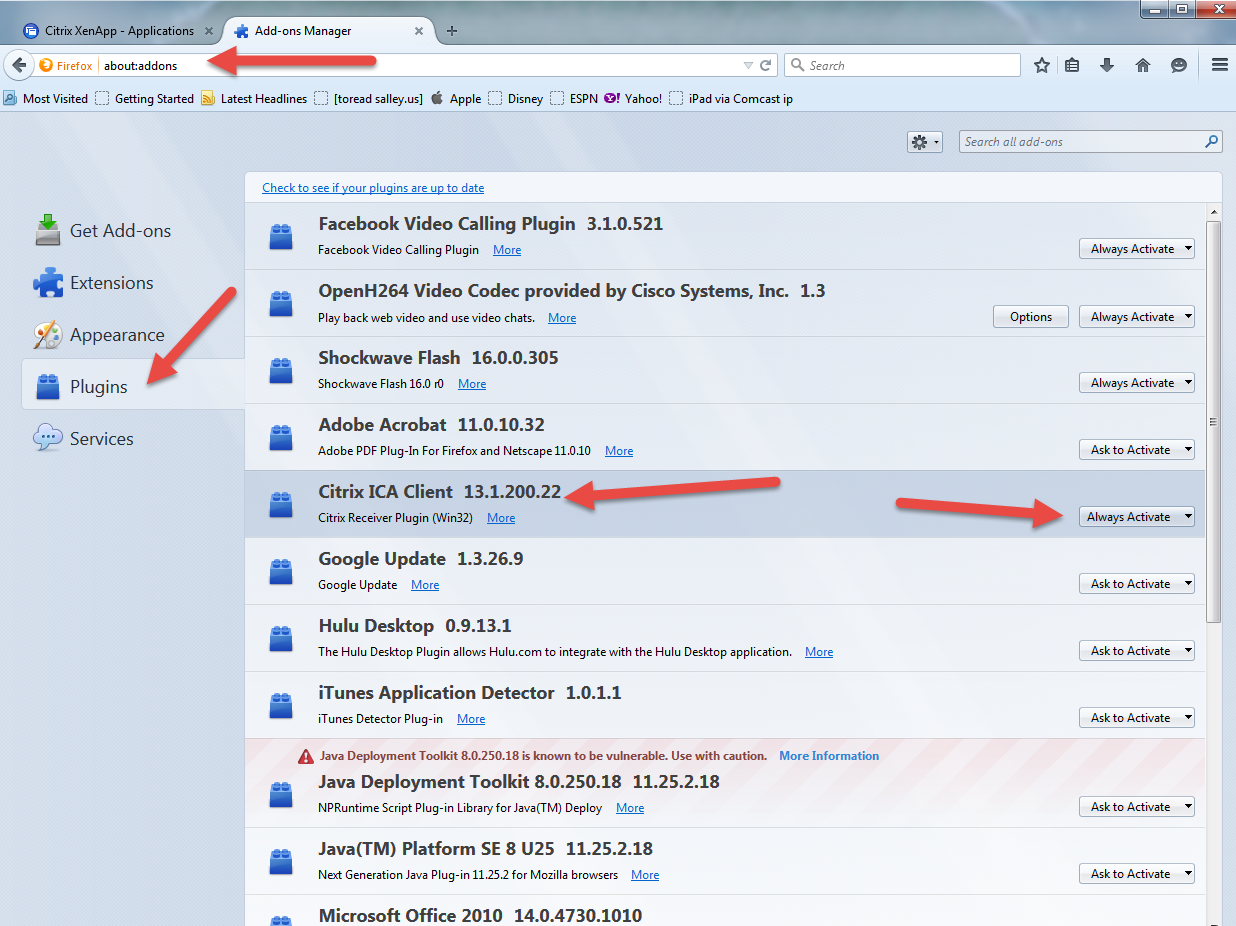1236x926 pixels.
Task: Open Shockwave Flash activation dropdown
Action: (x=1137, y=383)
